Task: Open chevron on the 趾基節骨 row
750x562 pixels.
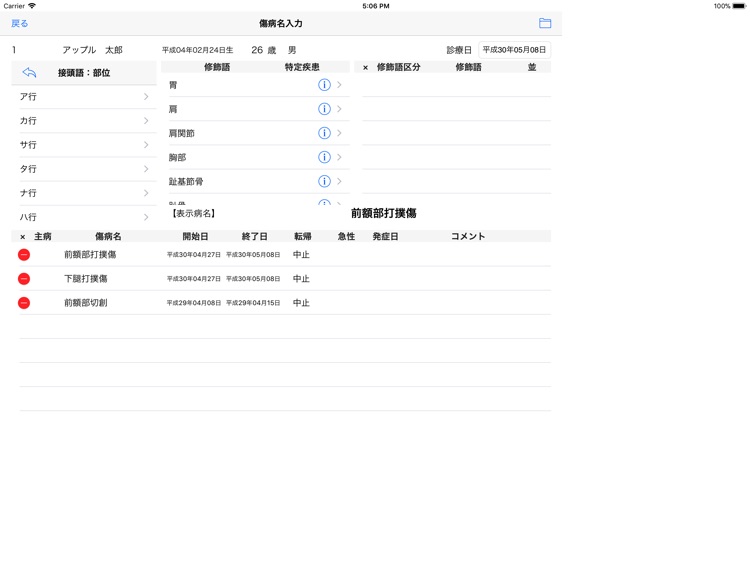Action: pyautogui.click(x=339, y=181)
